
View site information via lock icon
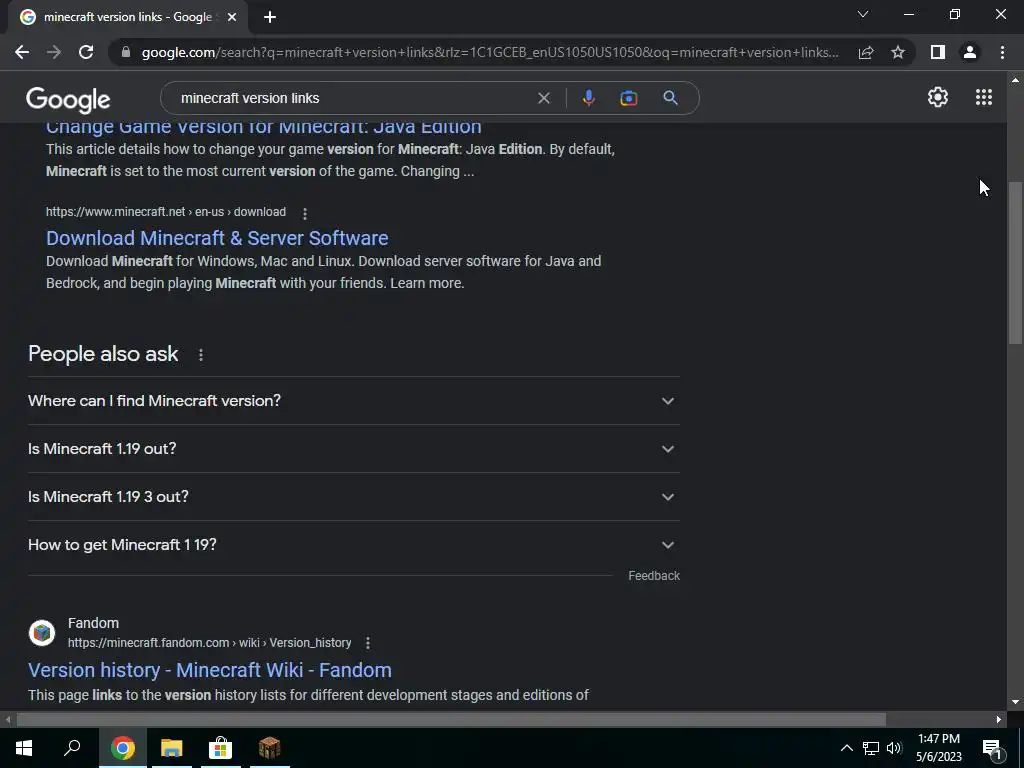[x=126, y=52]
